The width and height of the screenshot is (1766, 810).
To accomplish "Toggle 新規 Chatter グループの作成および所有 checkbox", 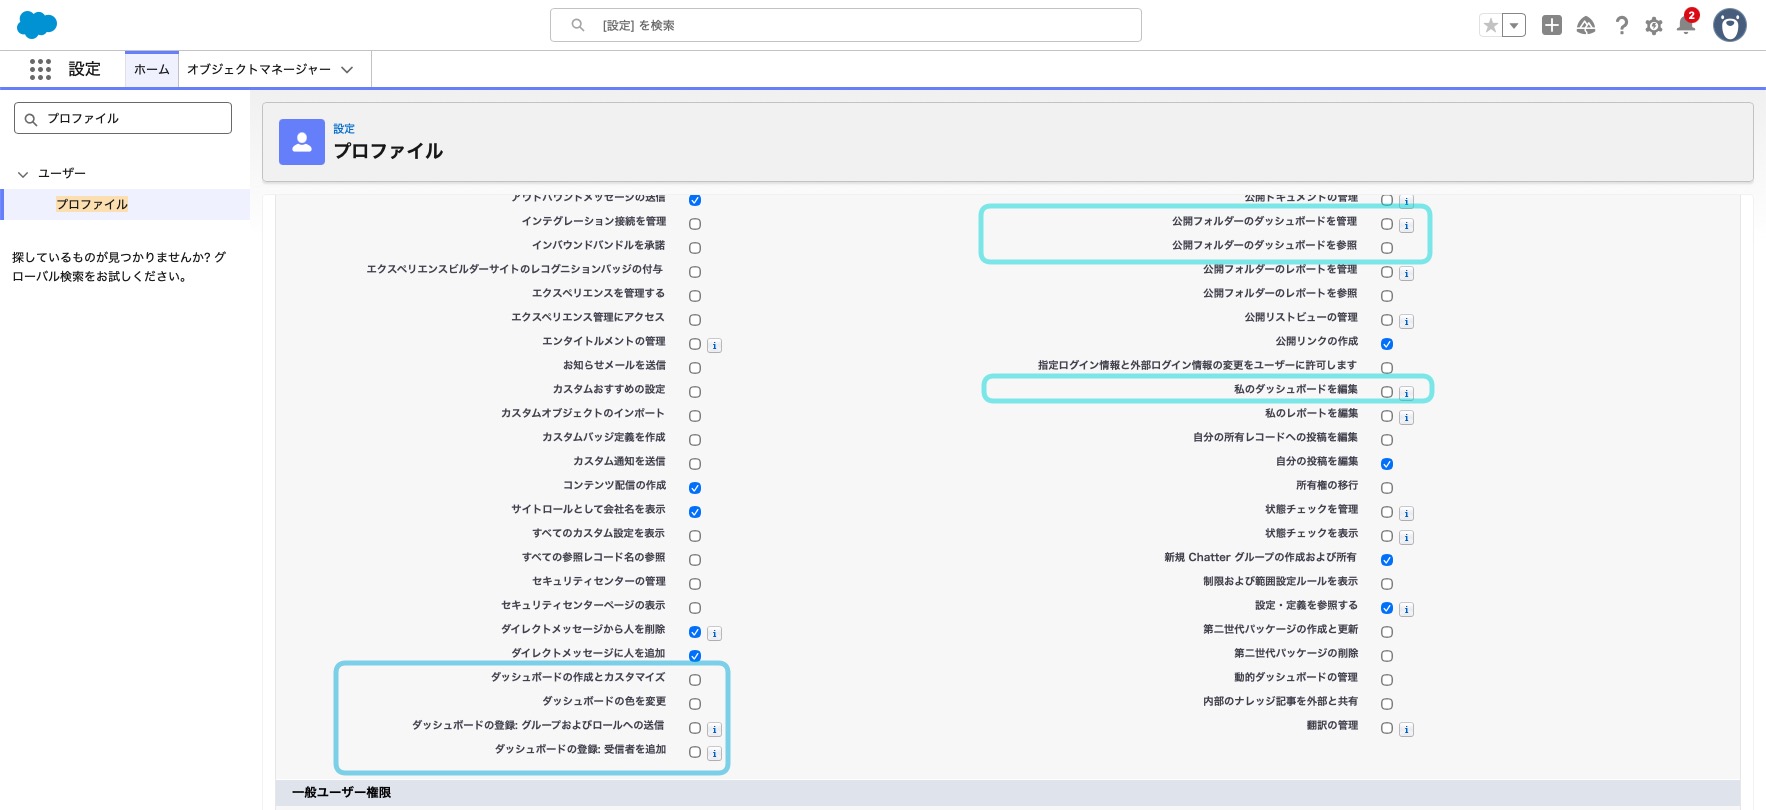I will point(1387,560).
